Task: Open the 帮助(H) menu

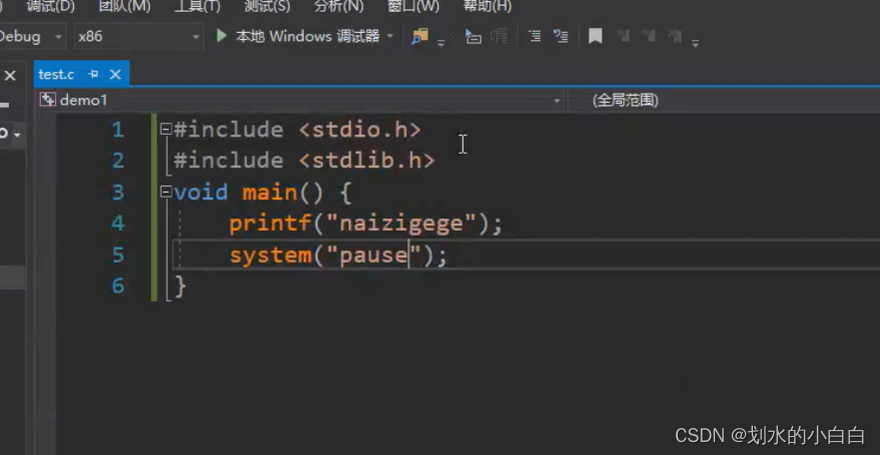Action: 487,7
